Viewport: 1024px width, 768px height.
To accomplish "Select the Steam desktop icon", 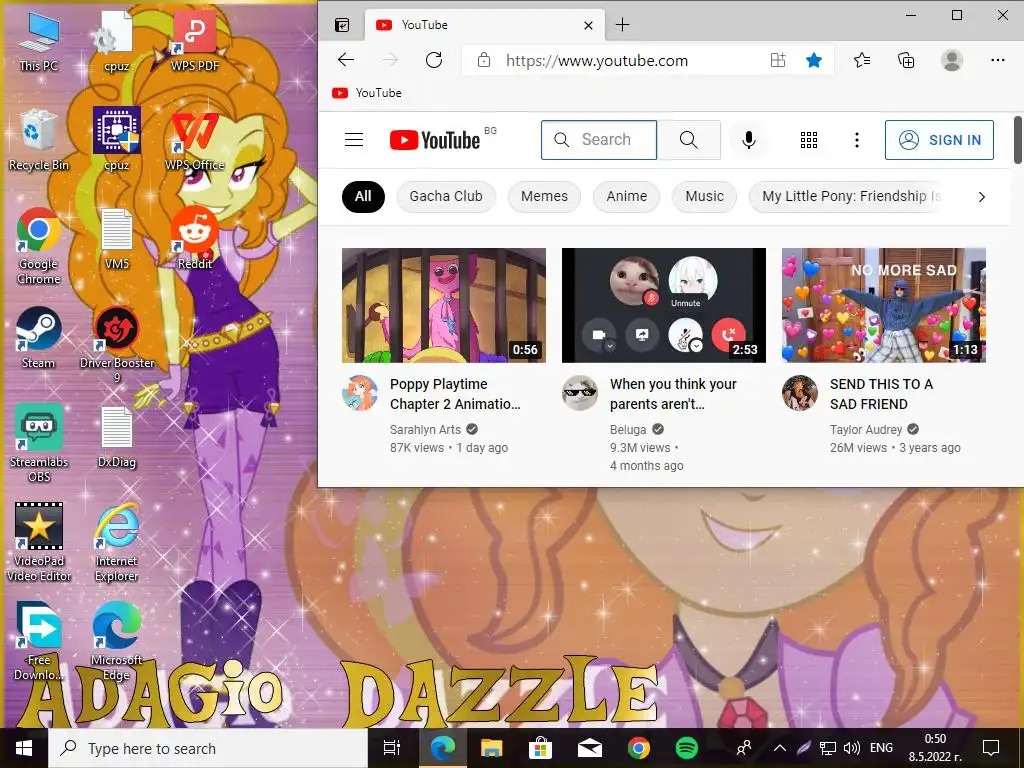I will (x=39, y=338).
